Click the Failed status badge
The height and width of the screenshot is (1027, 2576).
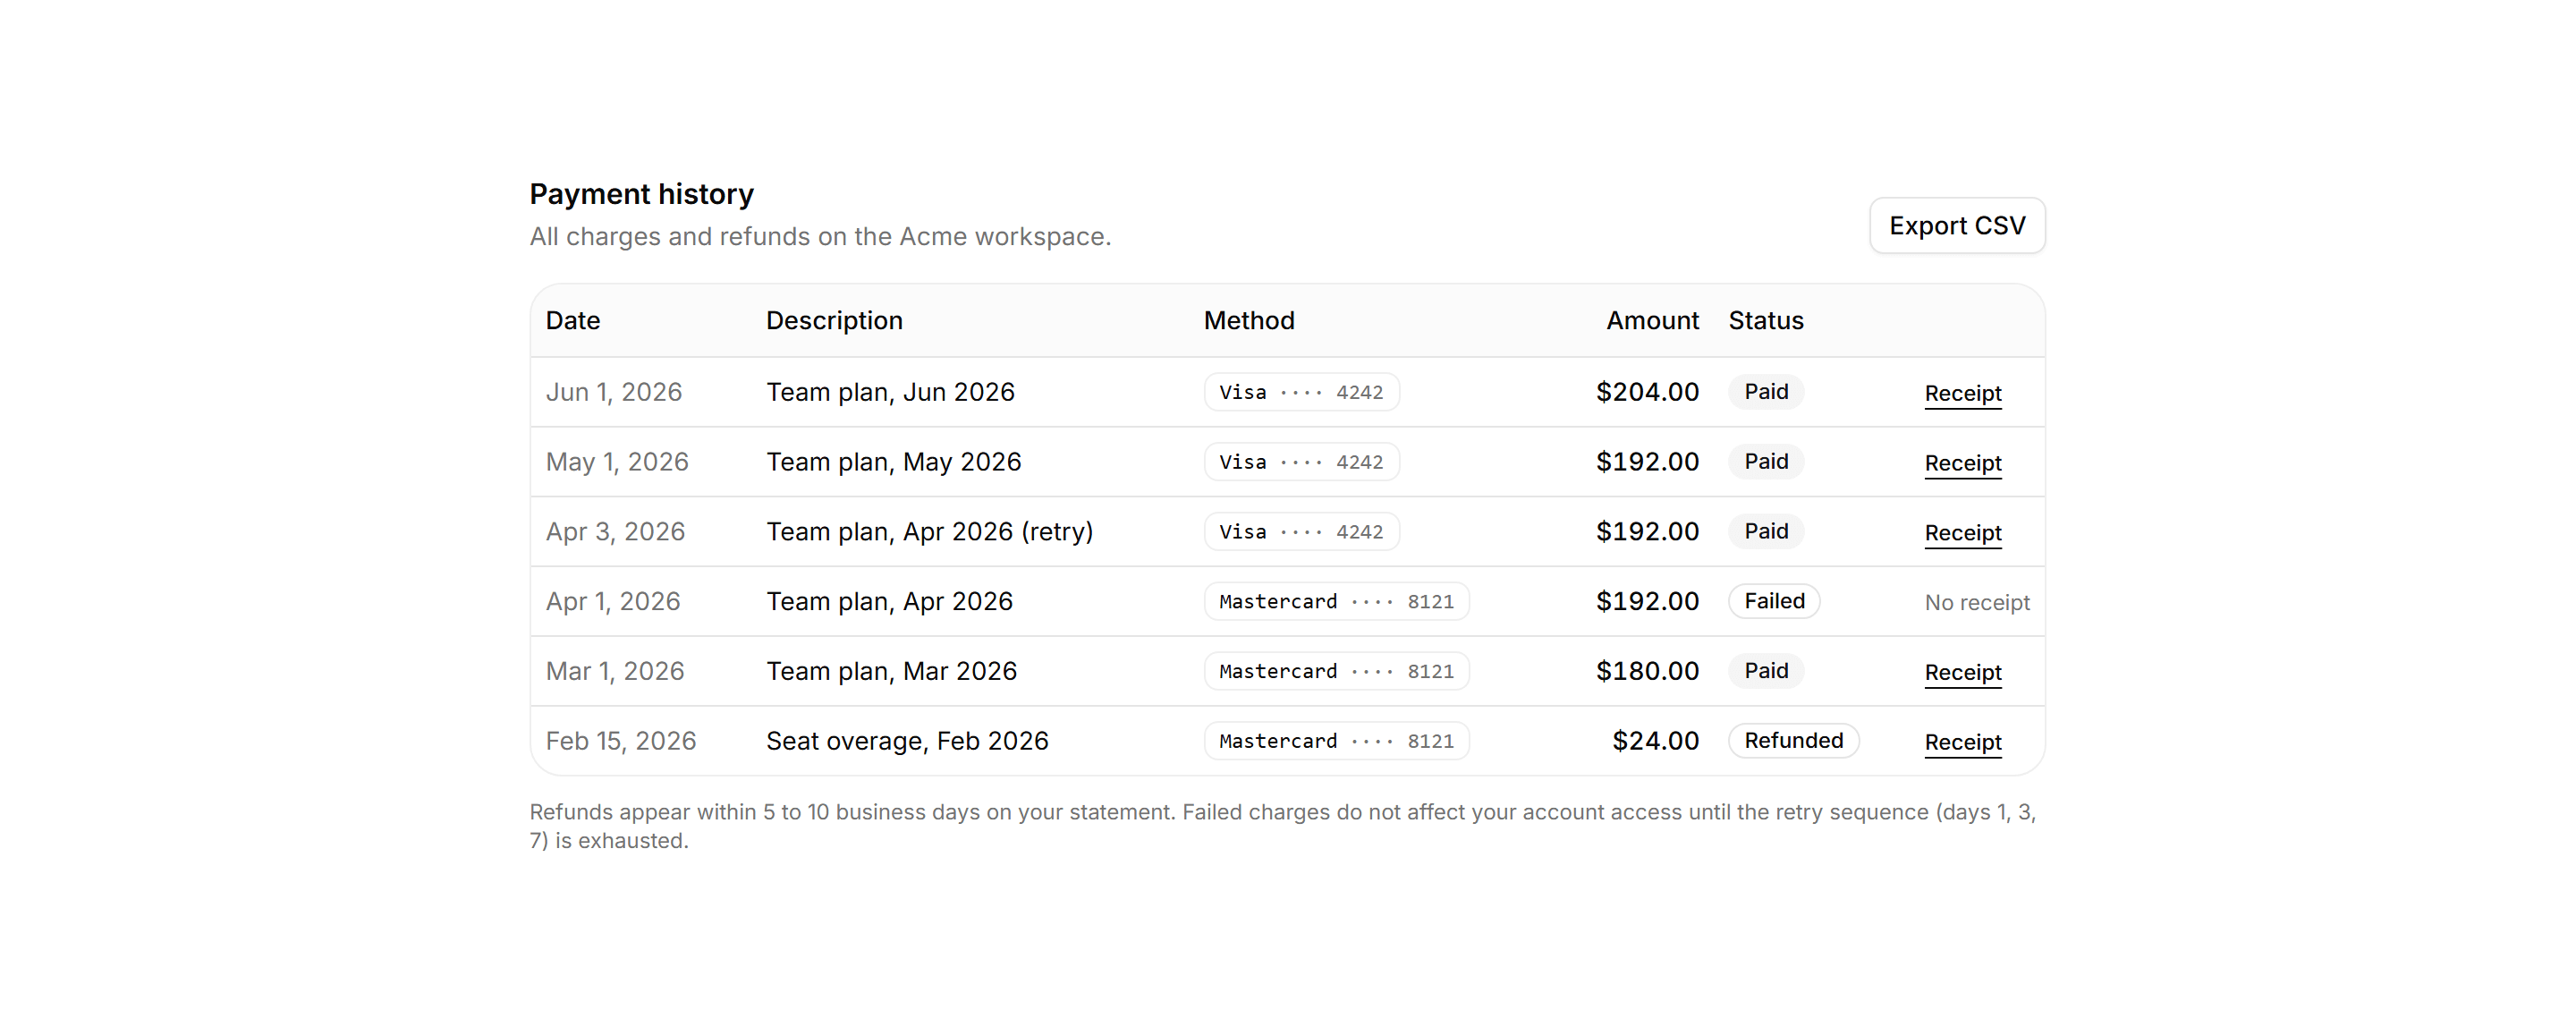(1774, 602)
